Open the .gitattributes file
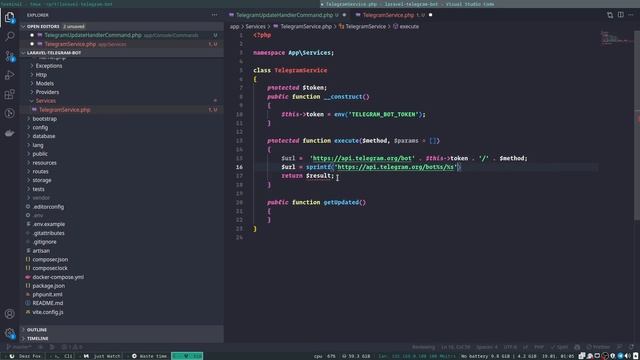The height and width of the screenshot is (360, 640). (x=48, y=233)
